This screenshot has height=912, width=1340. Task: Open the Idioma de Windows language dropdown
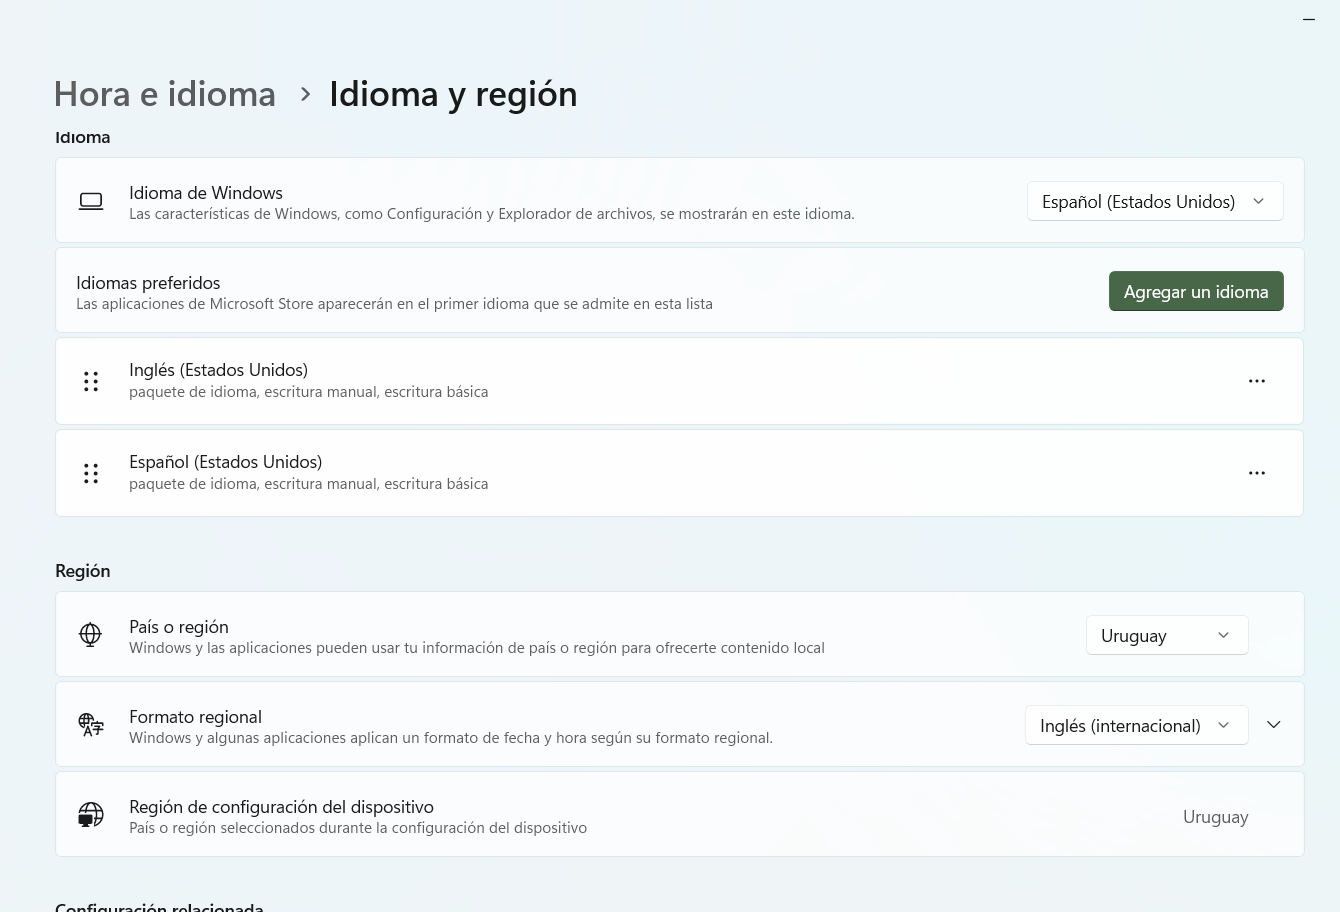(1155, 201)
